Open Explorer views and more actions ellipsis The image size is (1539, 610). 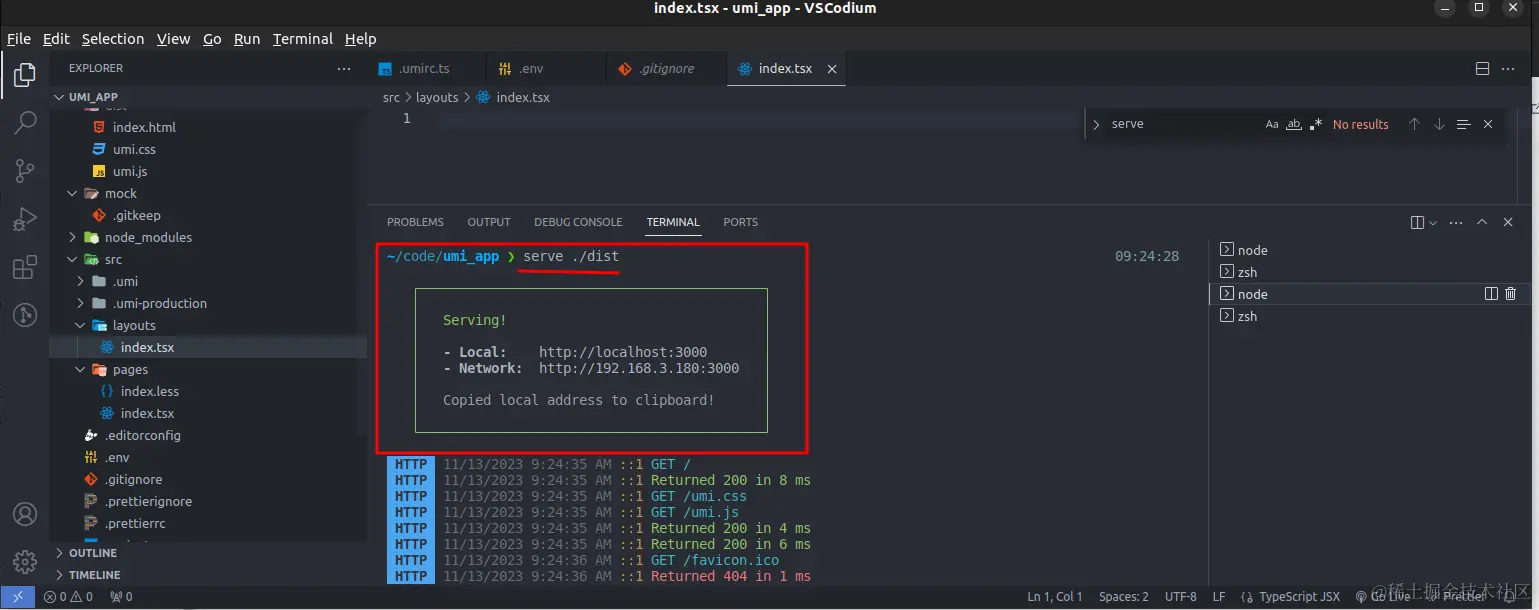pos(344,69)
